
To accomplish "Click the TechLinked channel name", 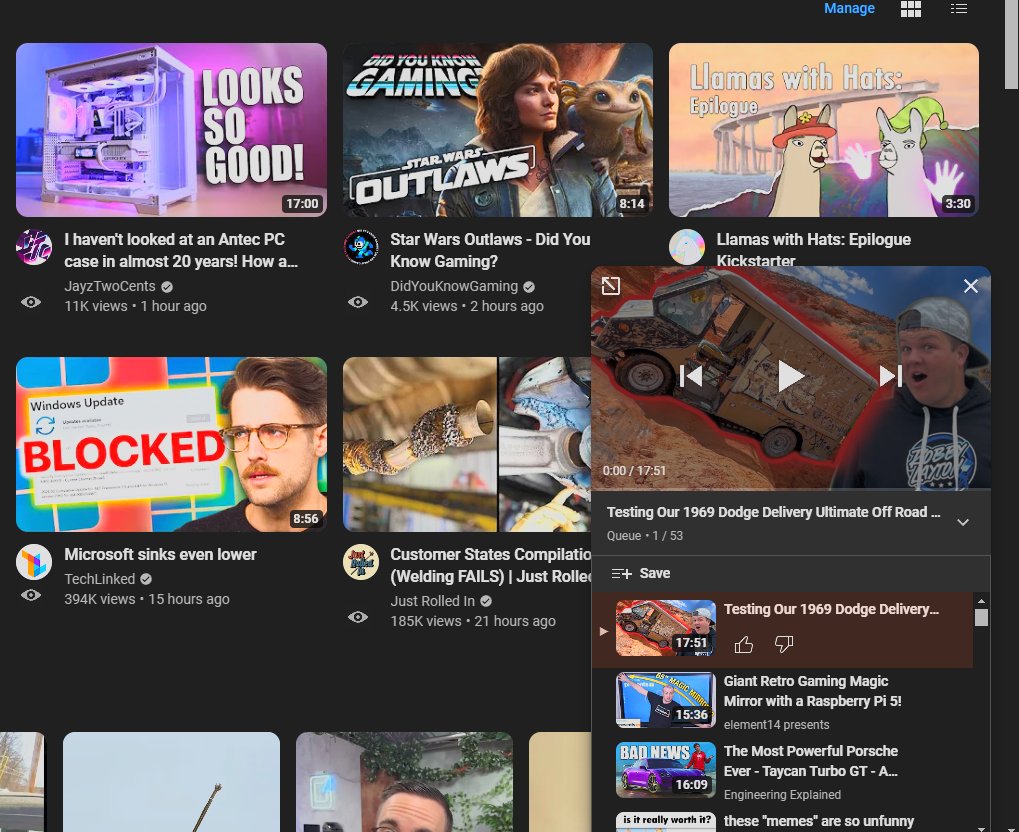I will pyautogui.click(x=99, y=578).
